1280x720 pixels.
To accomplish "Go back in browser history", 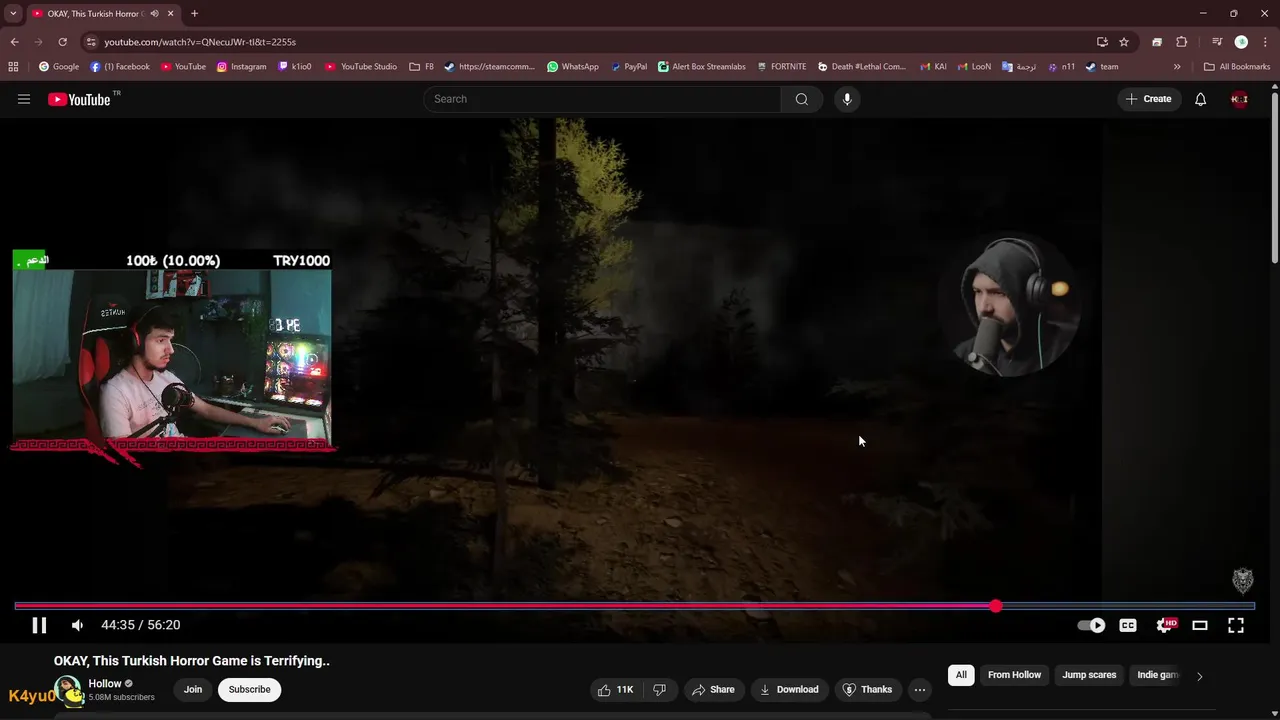I will [x=14, y=42].
